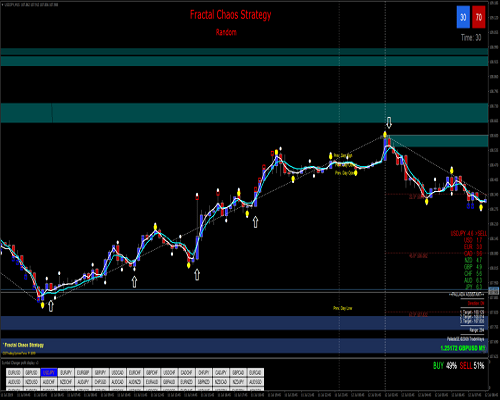
Task: Pick the AUDJPY symbol button
Action: coord(83,382)
